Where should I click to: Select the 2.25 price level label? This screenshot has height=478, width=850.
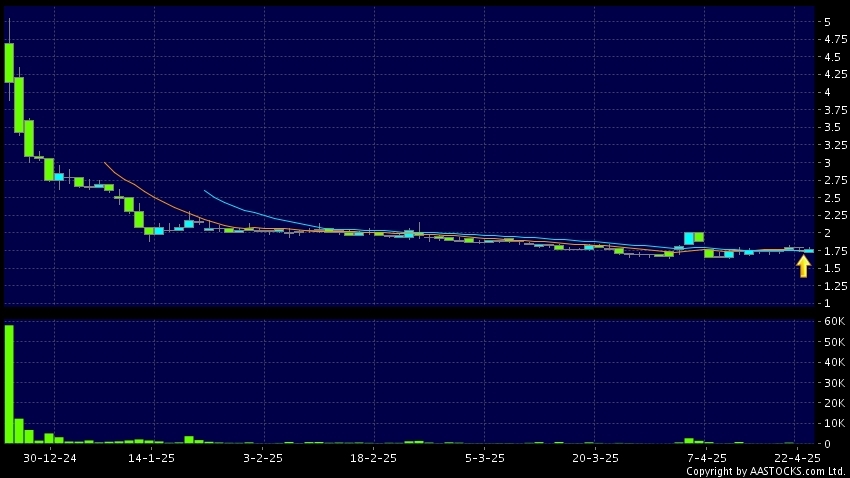pyautogui.click(x=835, y=216)
